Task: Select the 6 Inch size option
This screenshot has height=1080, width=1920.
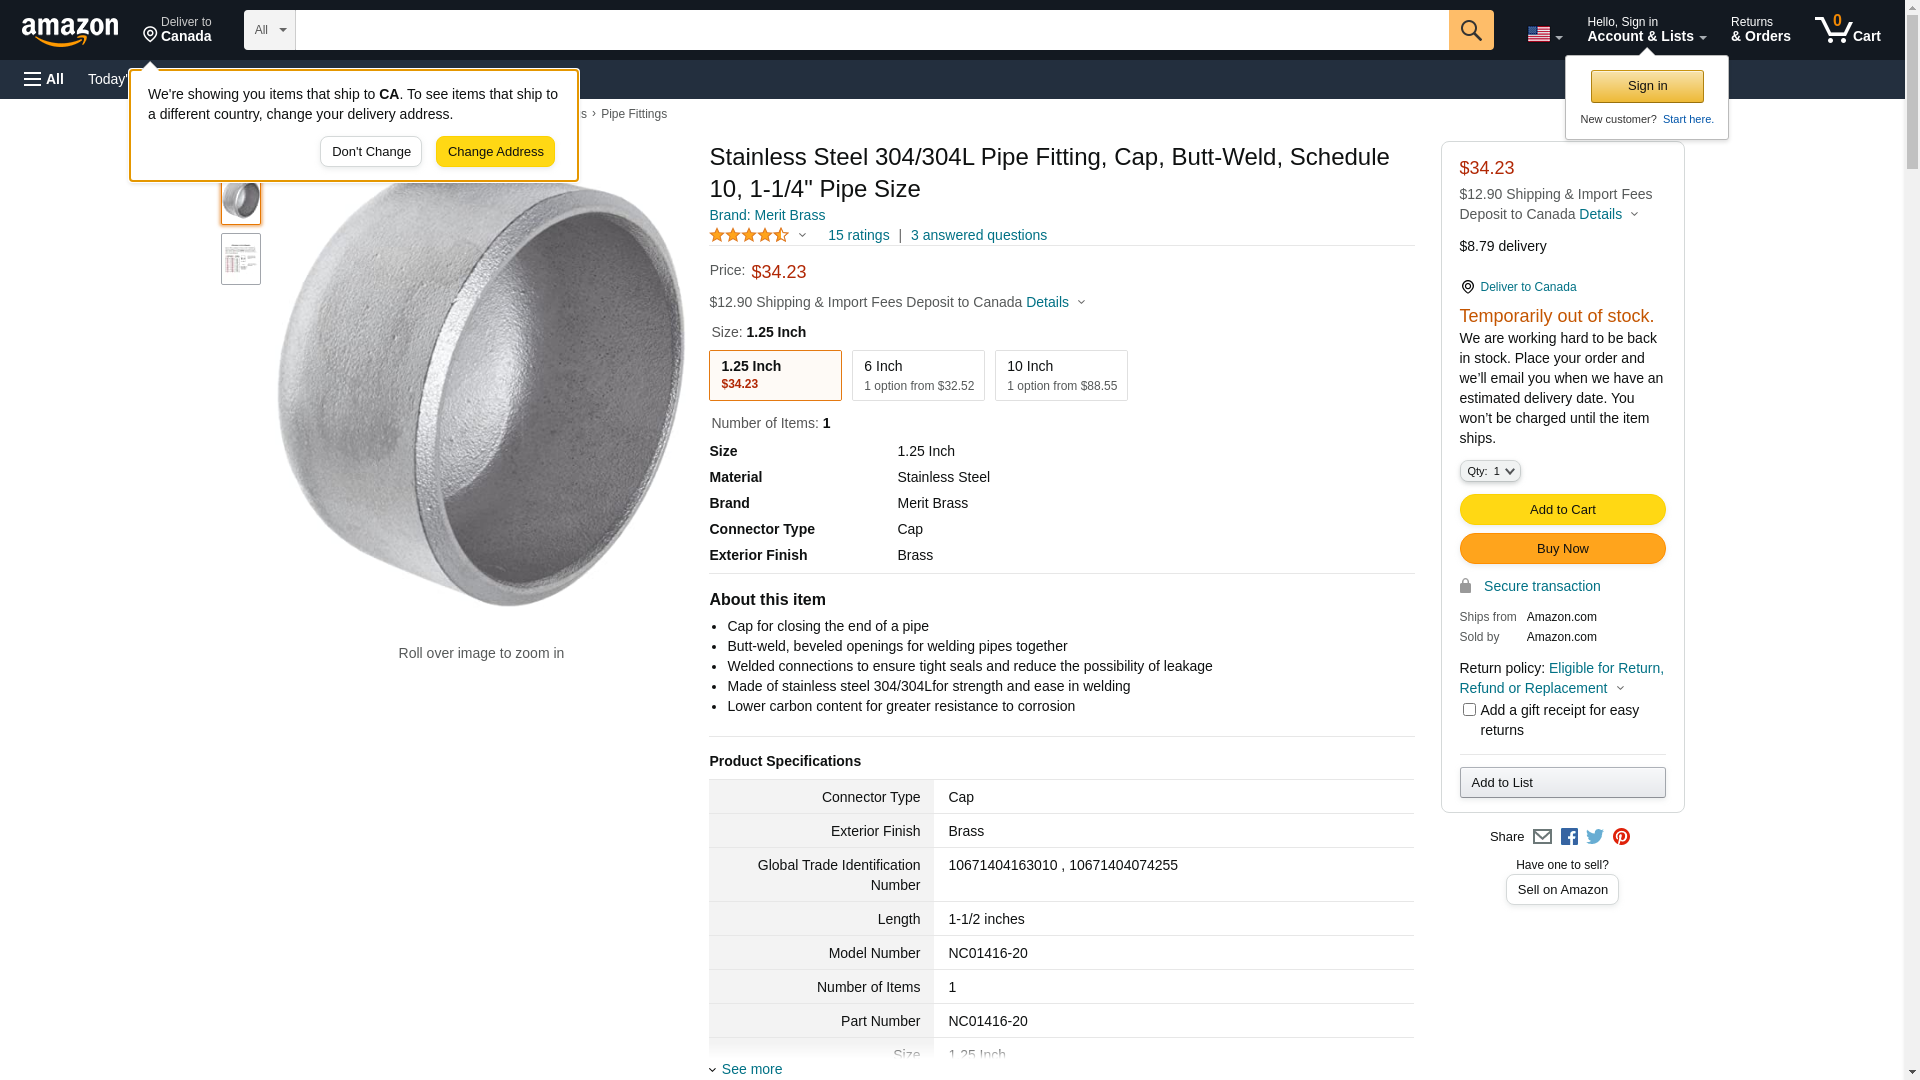Action: click(x=918, y=375)
